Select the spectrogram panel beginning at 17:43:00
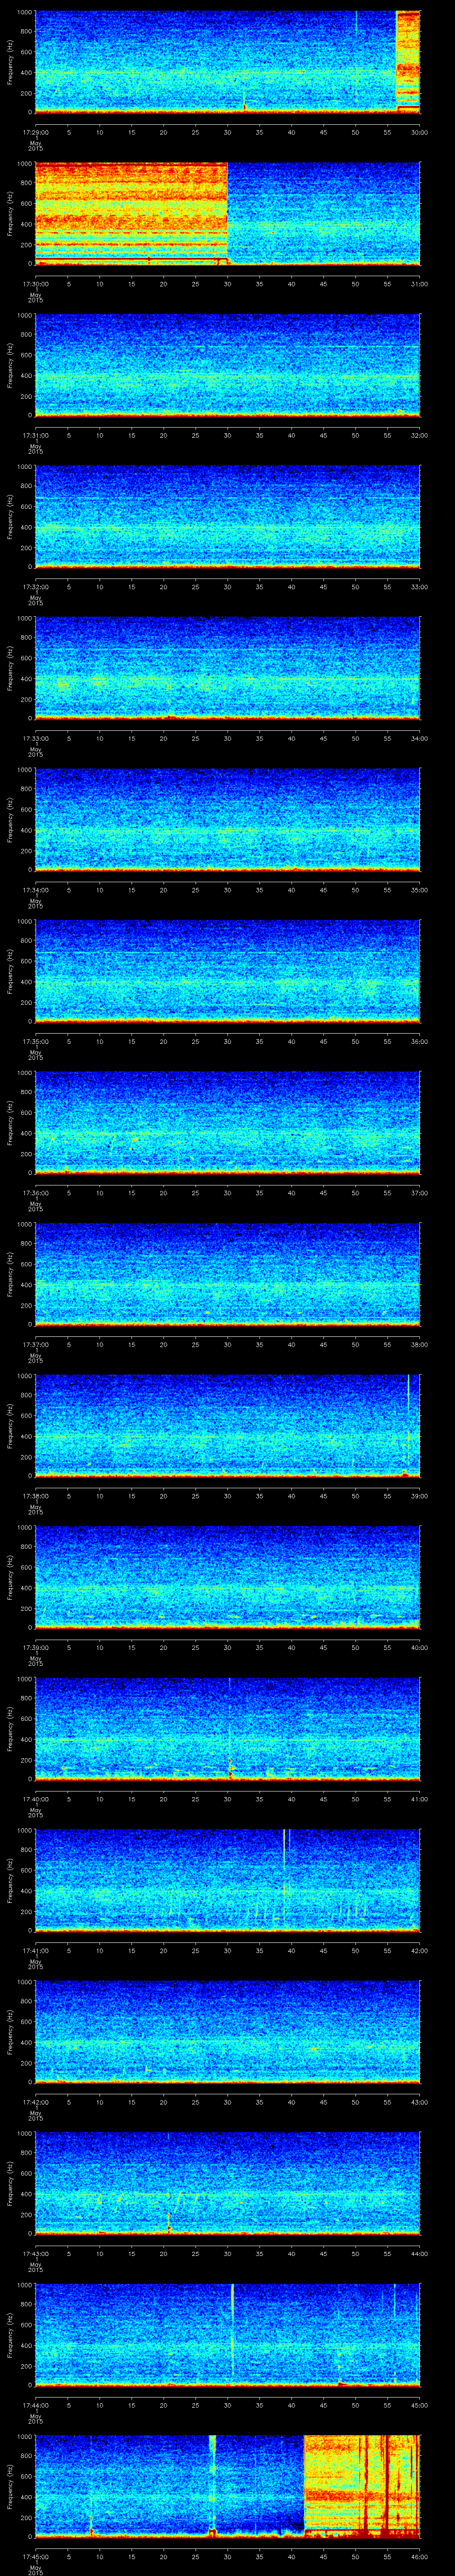 (x=227, y=2183)
